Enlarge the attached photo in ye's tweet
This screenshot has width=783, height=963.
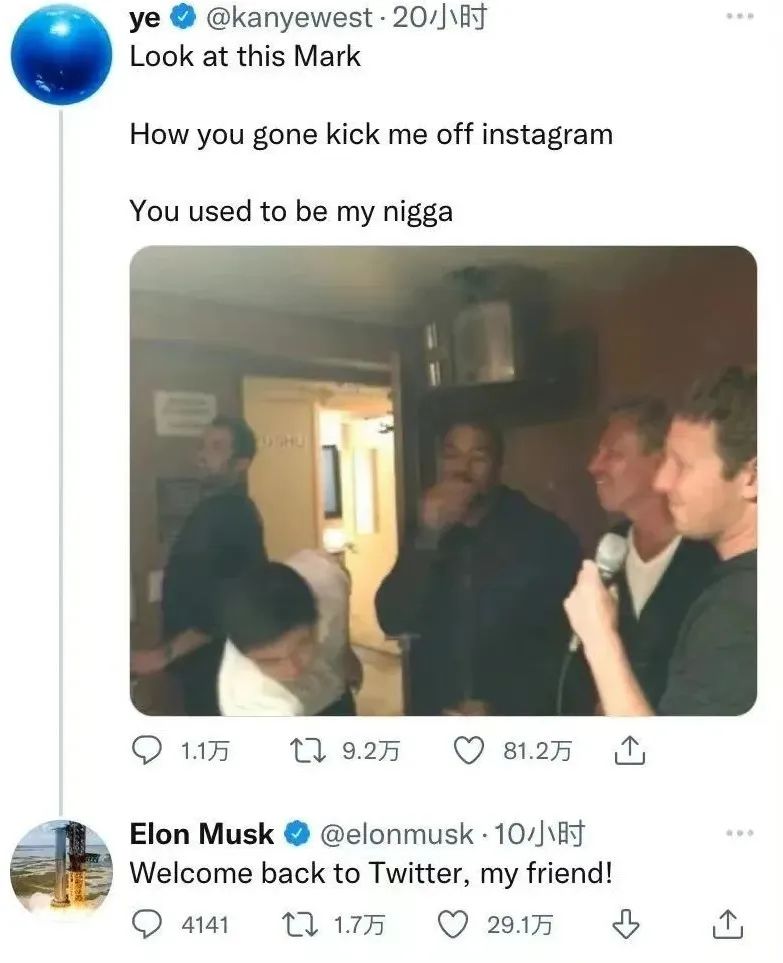tap(443, 481)
